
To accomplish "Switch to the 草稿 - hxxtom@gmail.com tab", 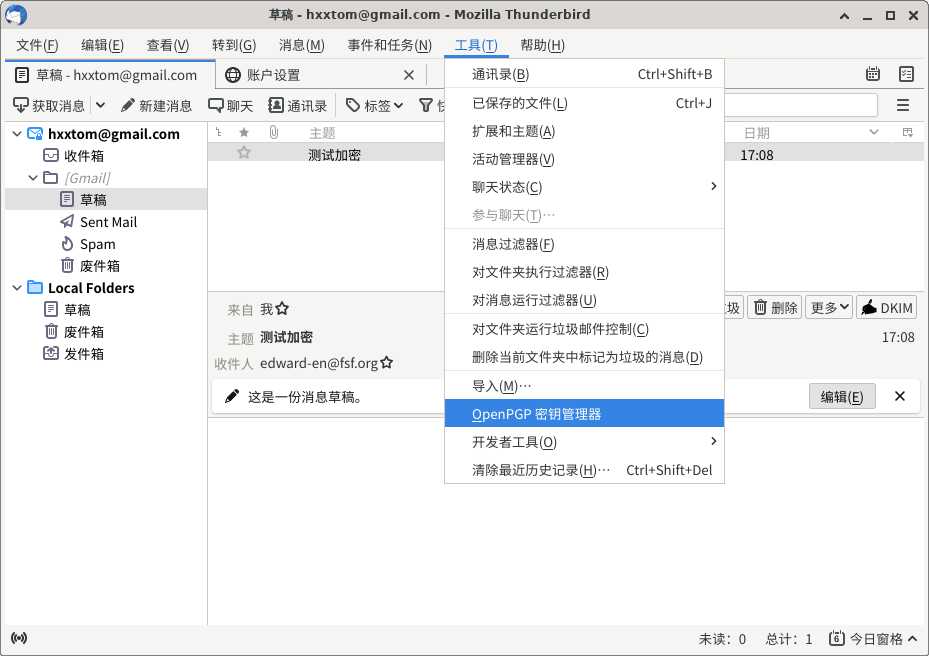I will [110, 75].
